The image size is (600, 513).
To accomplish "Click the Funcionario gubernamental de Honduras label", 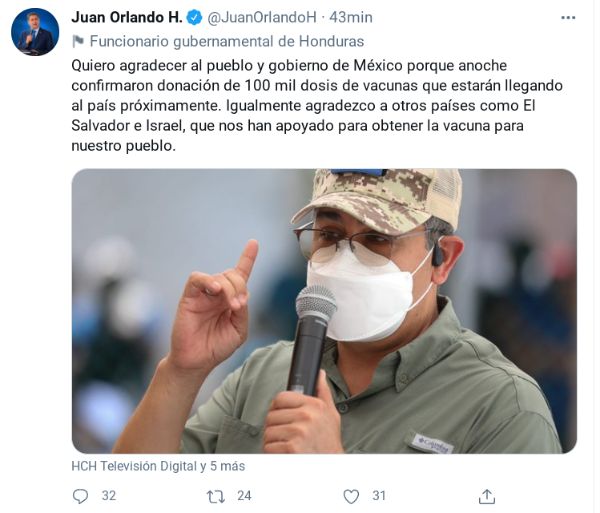I will coord(227,41).
